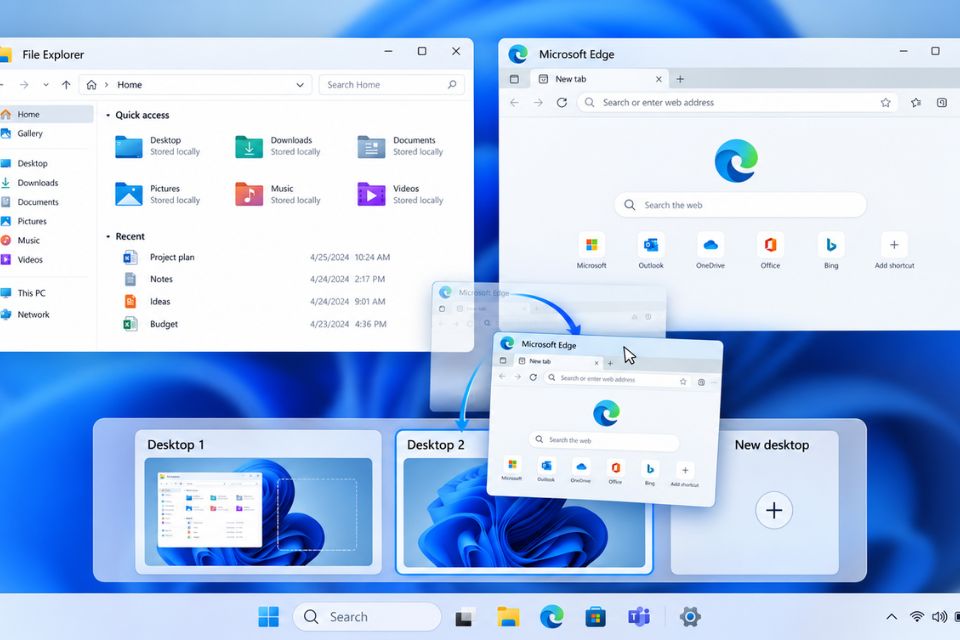Screen dimensions: 960x640
Task: Select Budget recent file
Action: click(x=257, y=324)
